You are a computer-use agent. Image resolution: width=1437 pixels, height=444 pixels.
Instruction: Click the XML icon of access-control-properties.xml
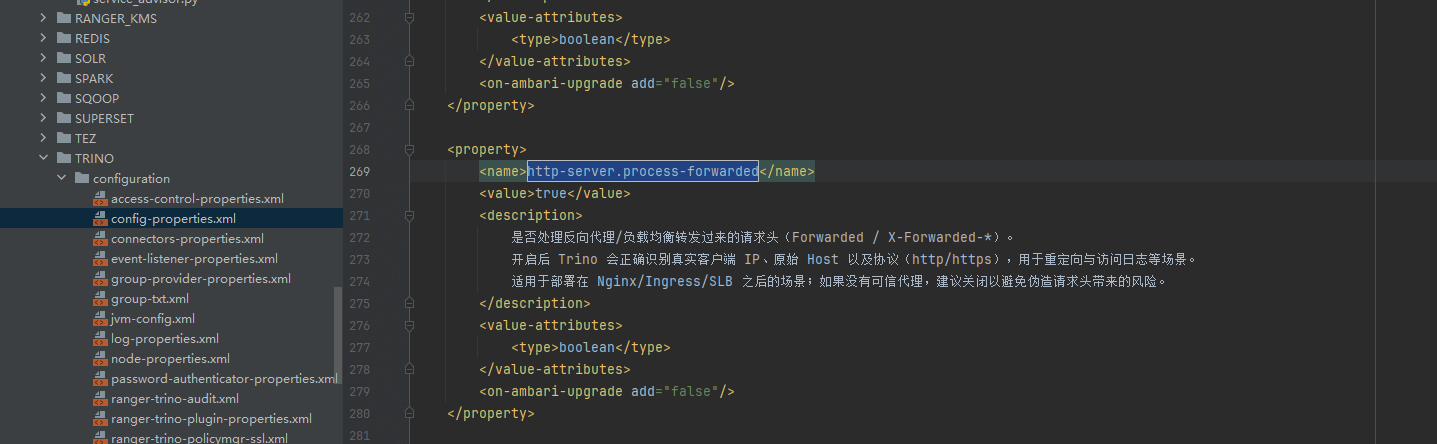100,198
